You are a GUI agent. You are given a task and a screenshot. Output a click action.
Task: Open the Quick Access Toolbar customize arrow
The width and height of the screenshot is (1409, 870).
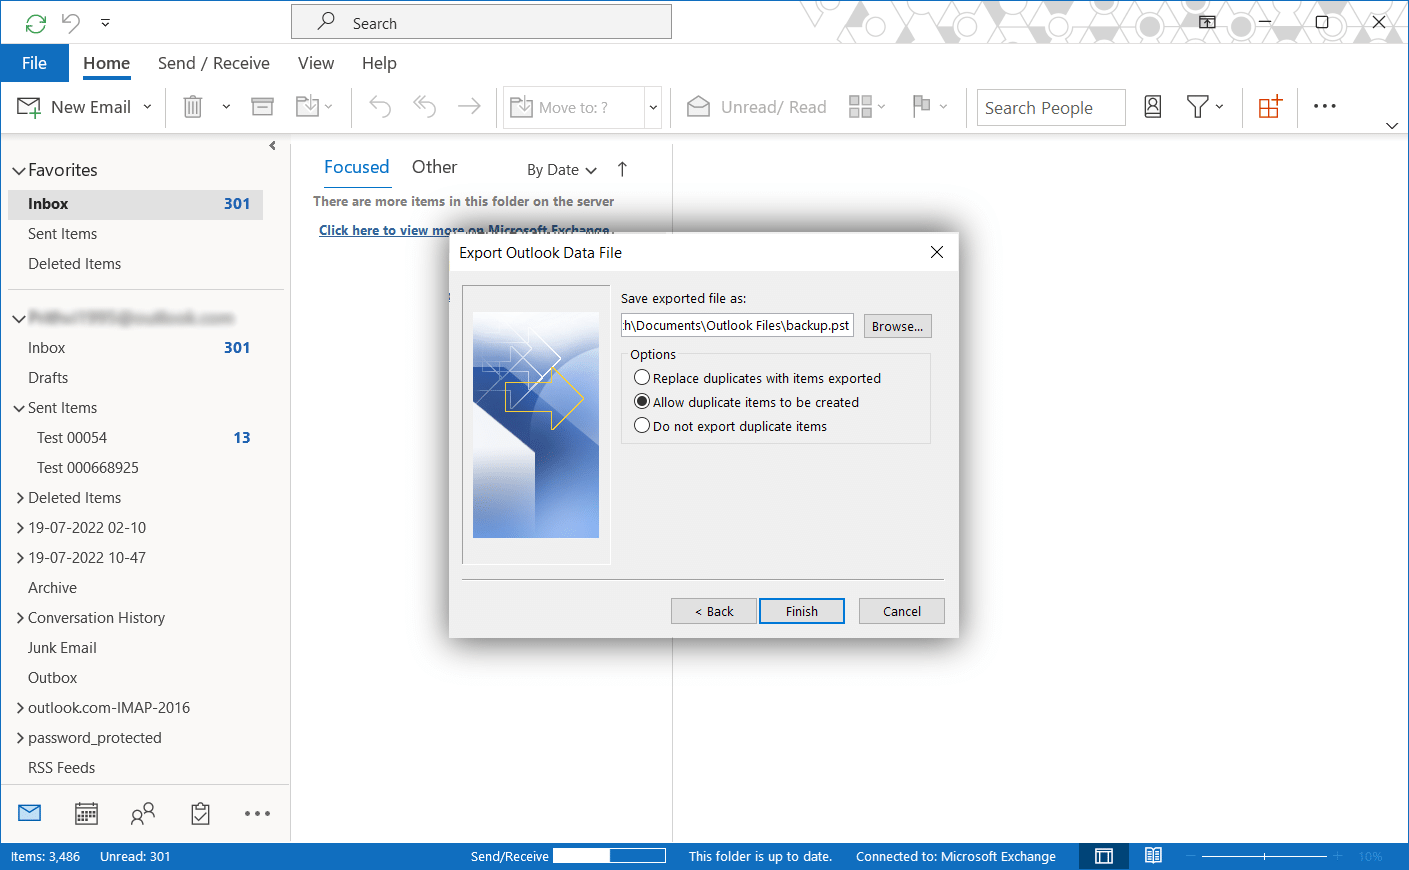(105, 22)
